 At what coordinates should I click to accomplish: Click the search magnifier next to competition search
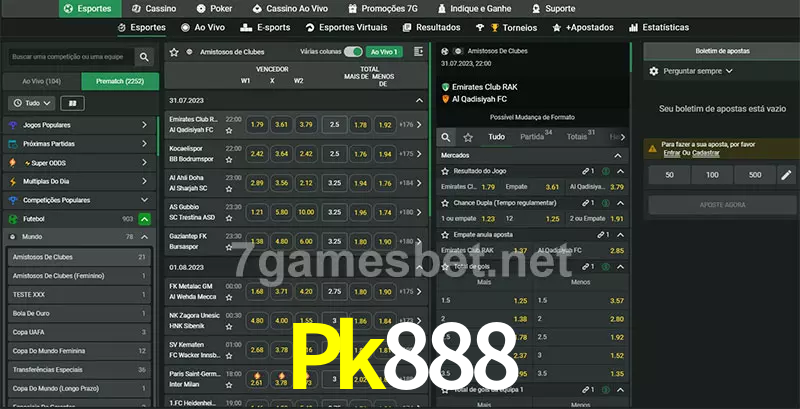[x=145, y=58]
